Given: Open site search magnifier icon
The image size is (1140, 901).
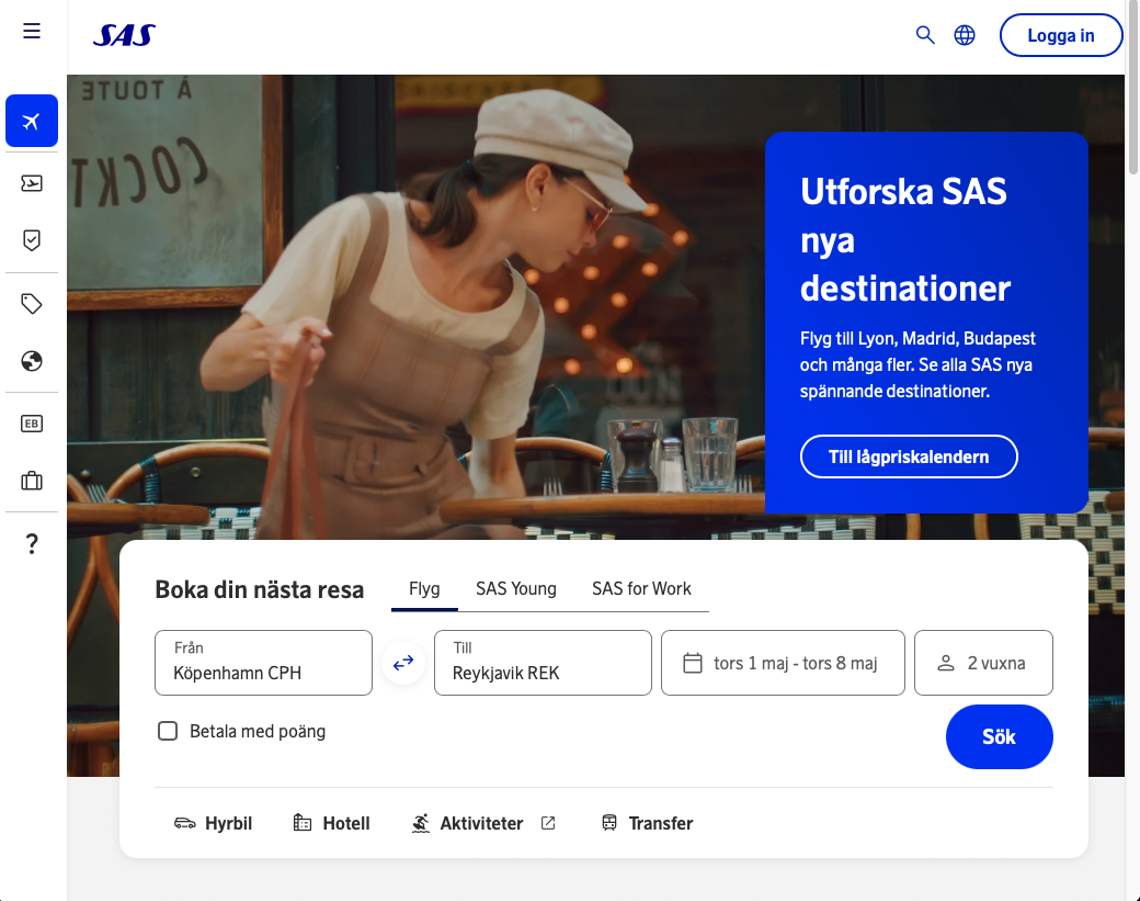Looking at the screenshot, I should (x=925, y=35).
